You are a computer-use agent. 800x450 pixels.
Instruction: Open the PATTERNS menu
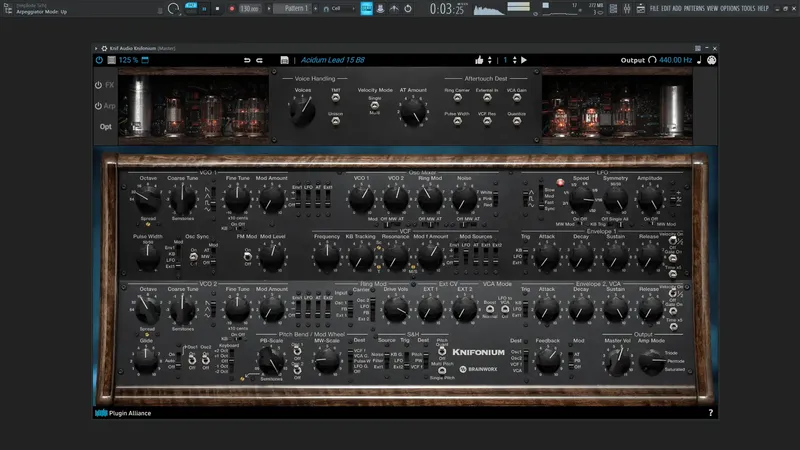click(x=694, y=9)
